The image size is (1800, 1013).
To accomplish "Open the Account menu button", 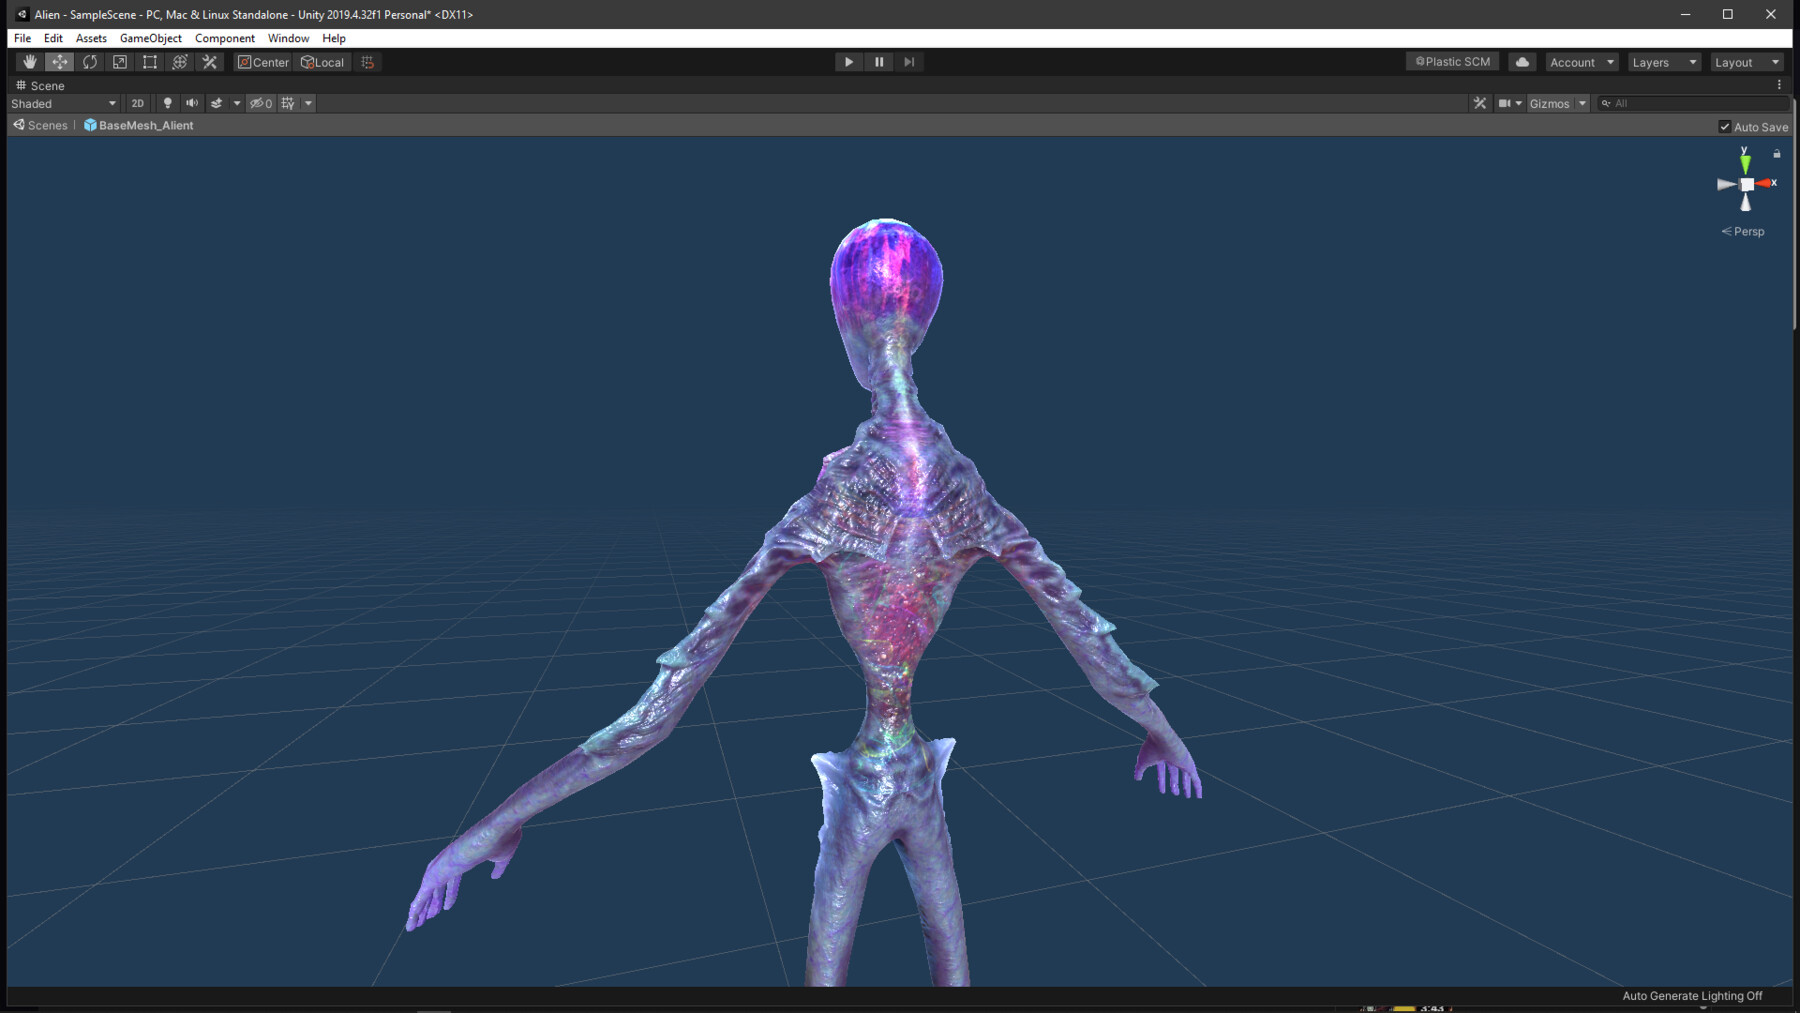I will [x=1580, y=61].
